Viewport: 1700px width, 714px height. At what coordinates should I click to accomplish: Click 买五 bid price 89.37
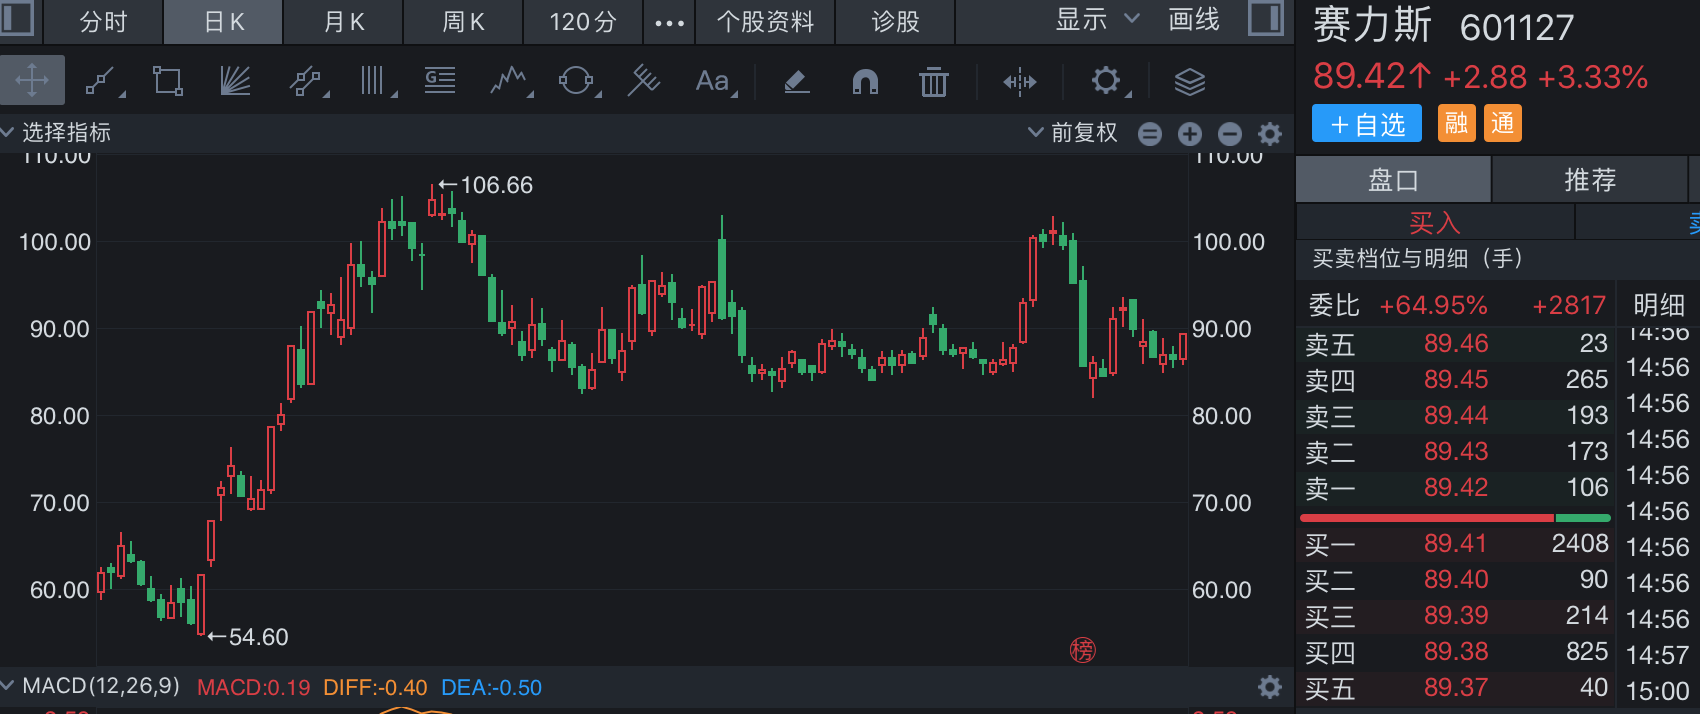[1456, 688]
